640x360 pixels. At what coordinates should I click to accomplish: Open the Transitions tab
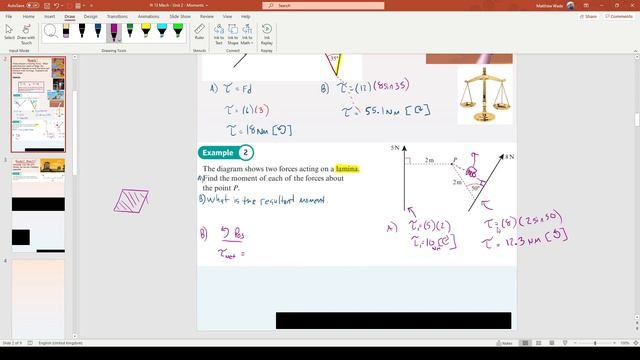tap(117, 16)
